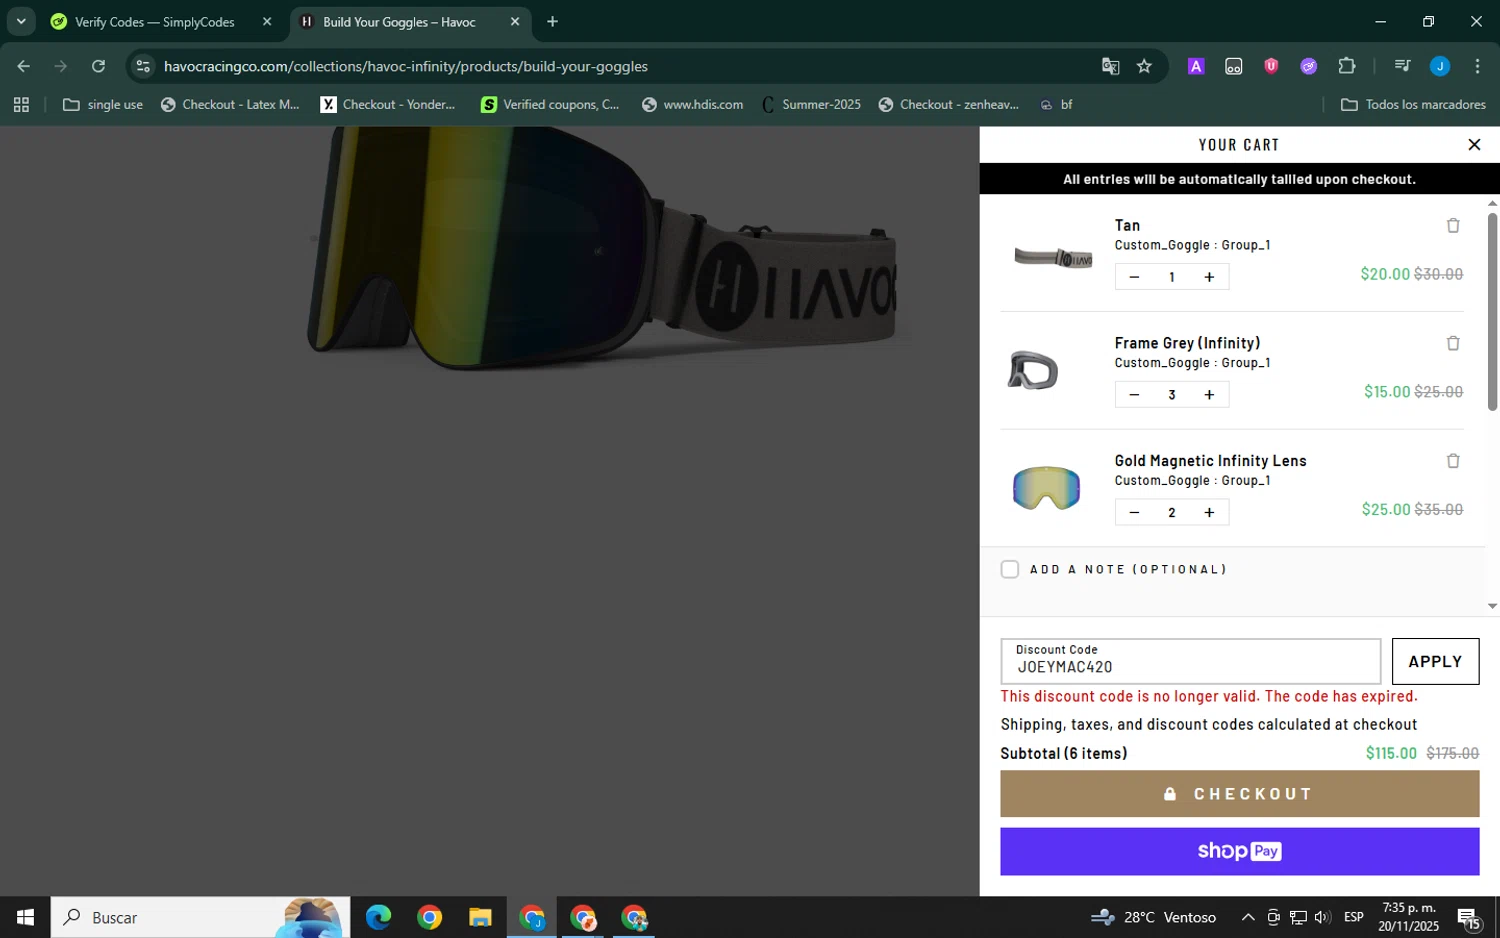Open the Extensions puzzle menu
The height and width of the screenshot is (938, 1500).
click(1347, 66)
